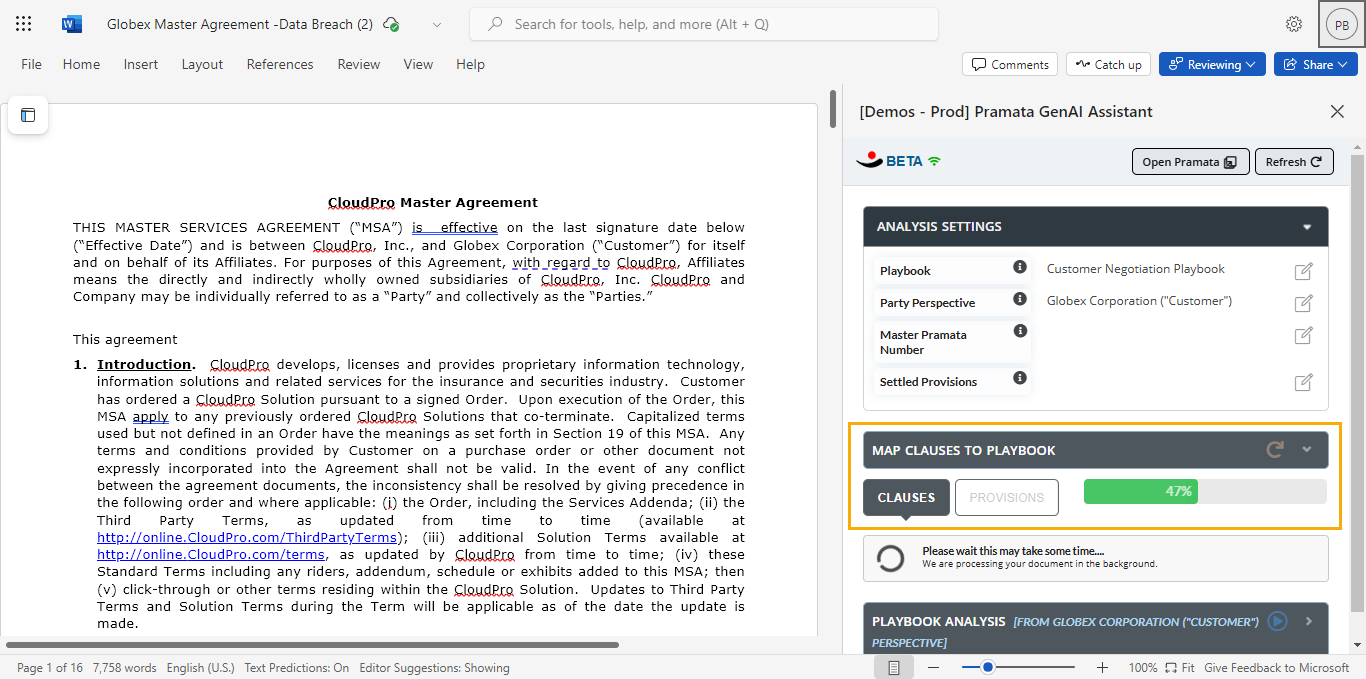Open the Insert tab

pos(141,64)
